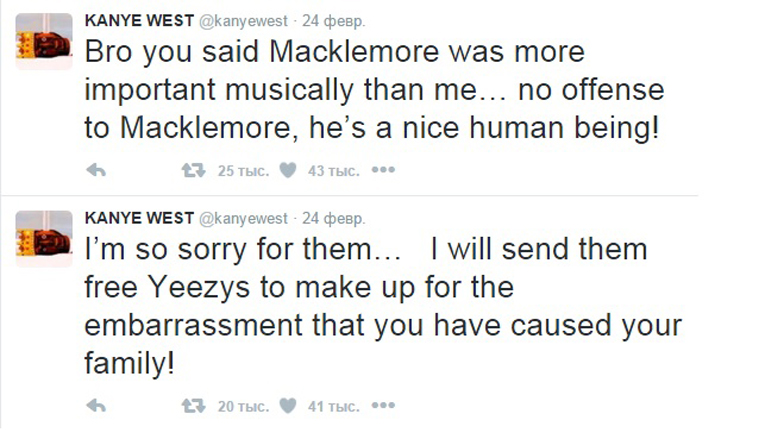Screen dimensions: 765x438
Task: Click the 20 тыс. retweet count
Action: pos(242,406)
